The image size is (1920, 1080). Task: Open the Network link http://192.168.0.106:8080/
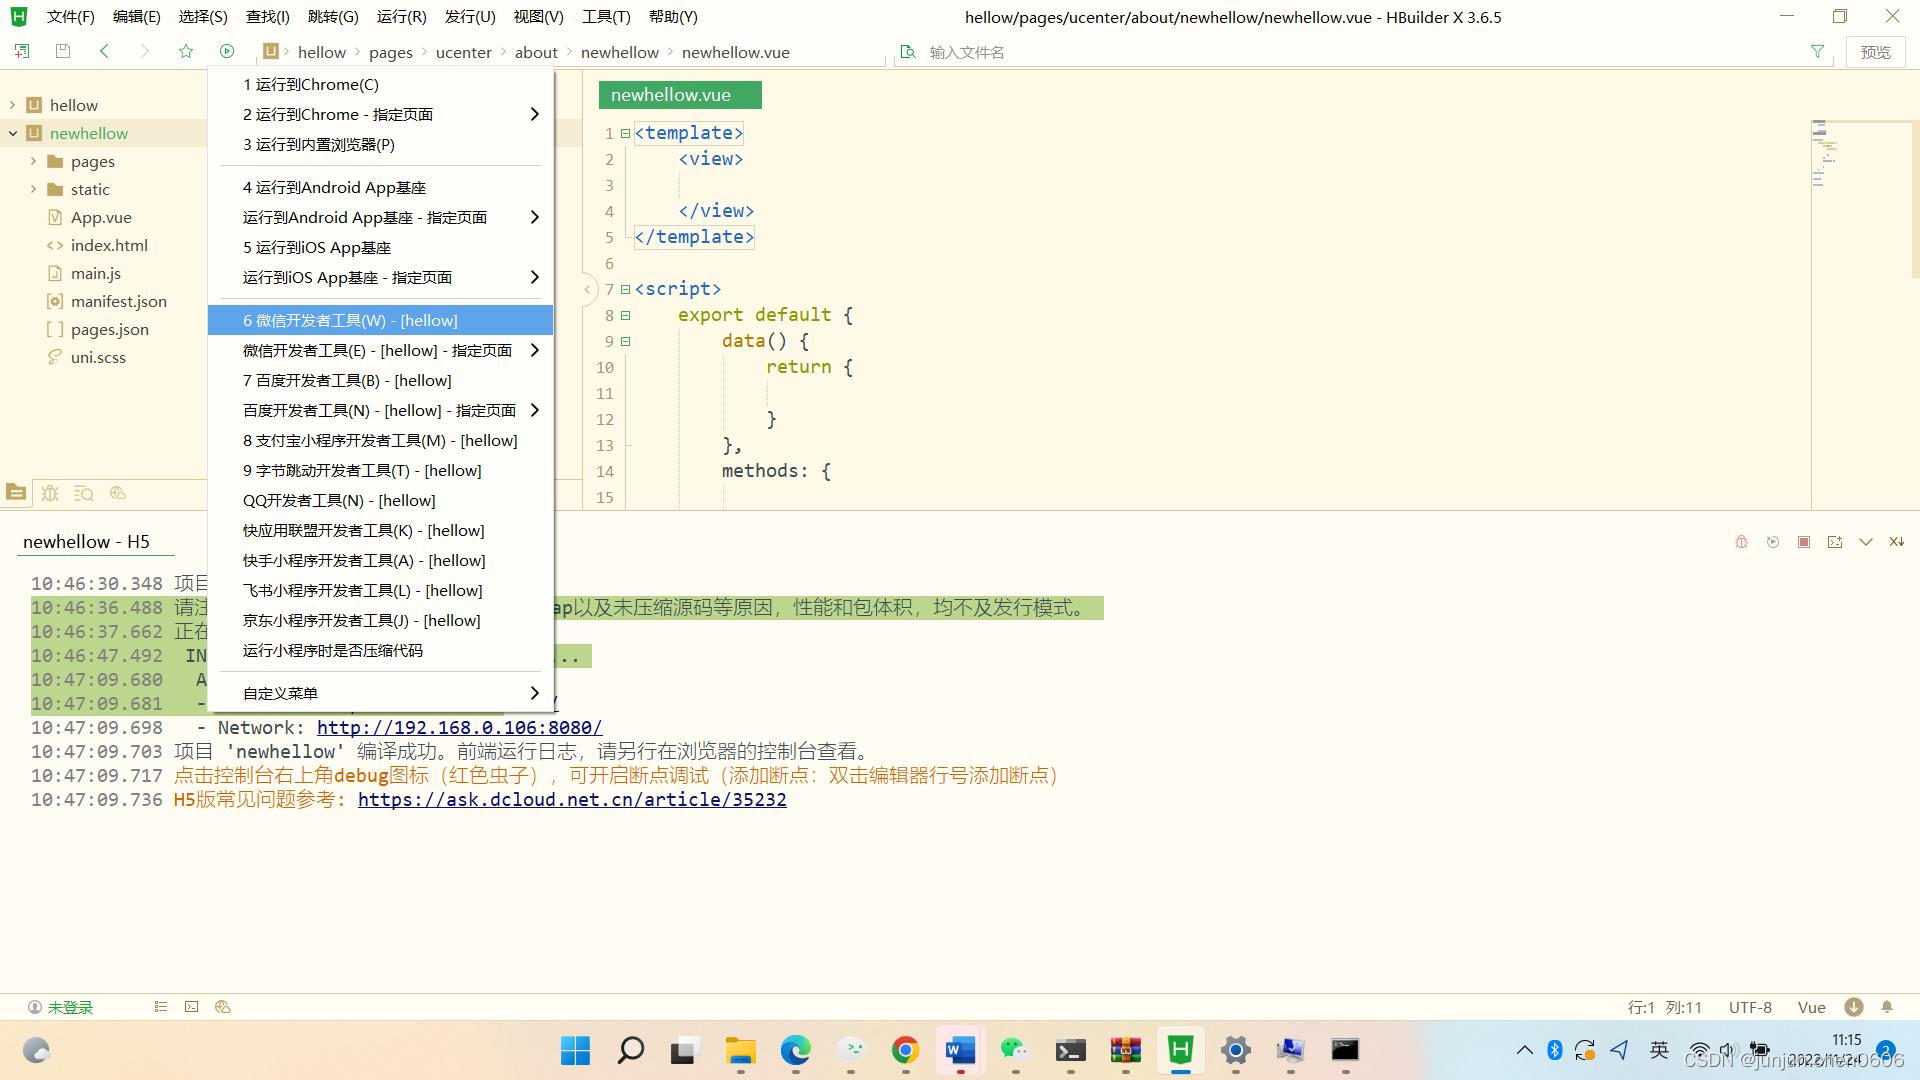tap(459, 728)
